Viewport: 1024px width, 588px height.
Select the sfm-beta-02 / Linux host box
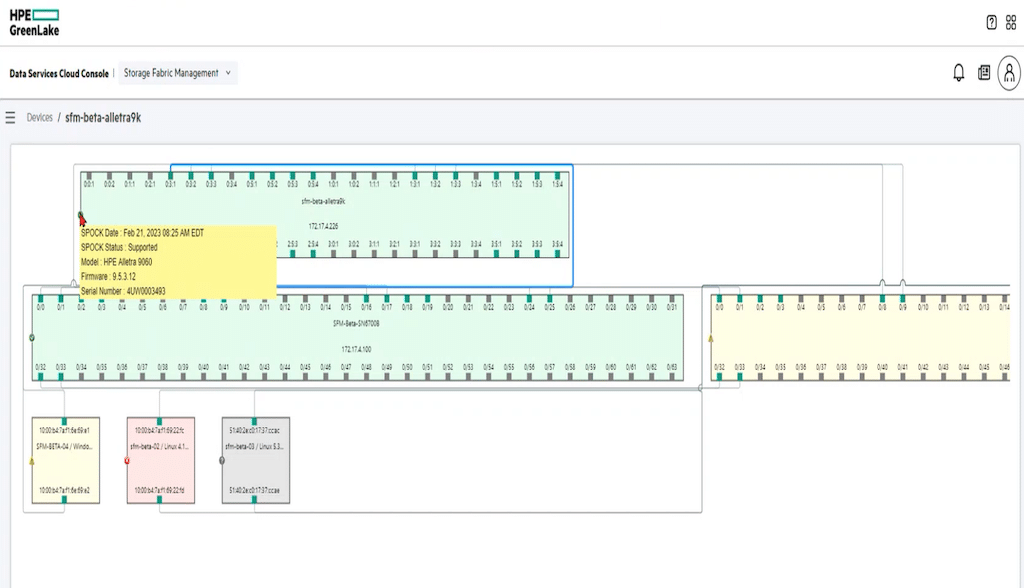click(161, 461)
